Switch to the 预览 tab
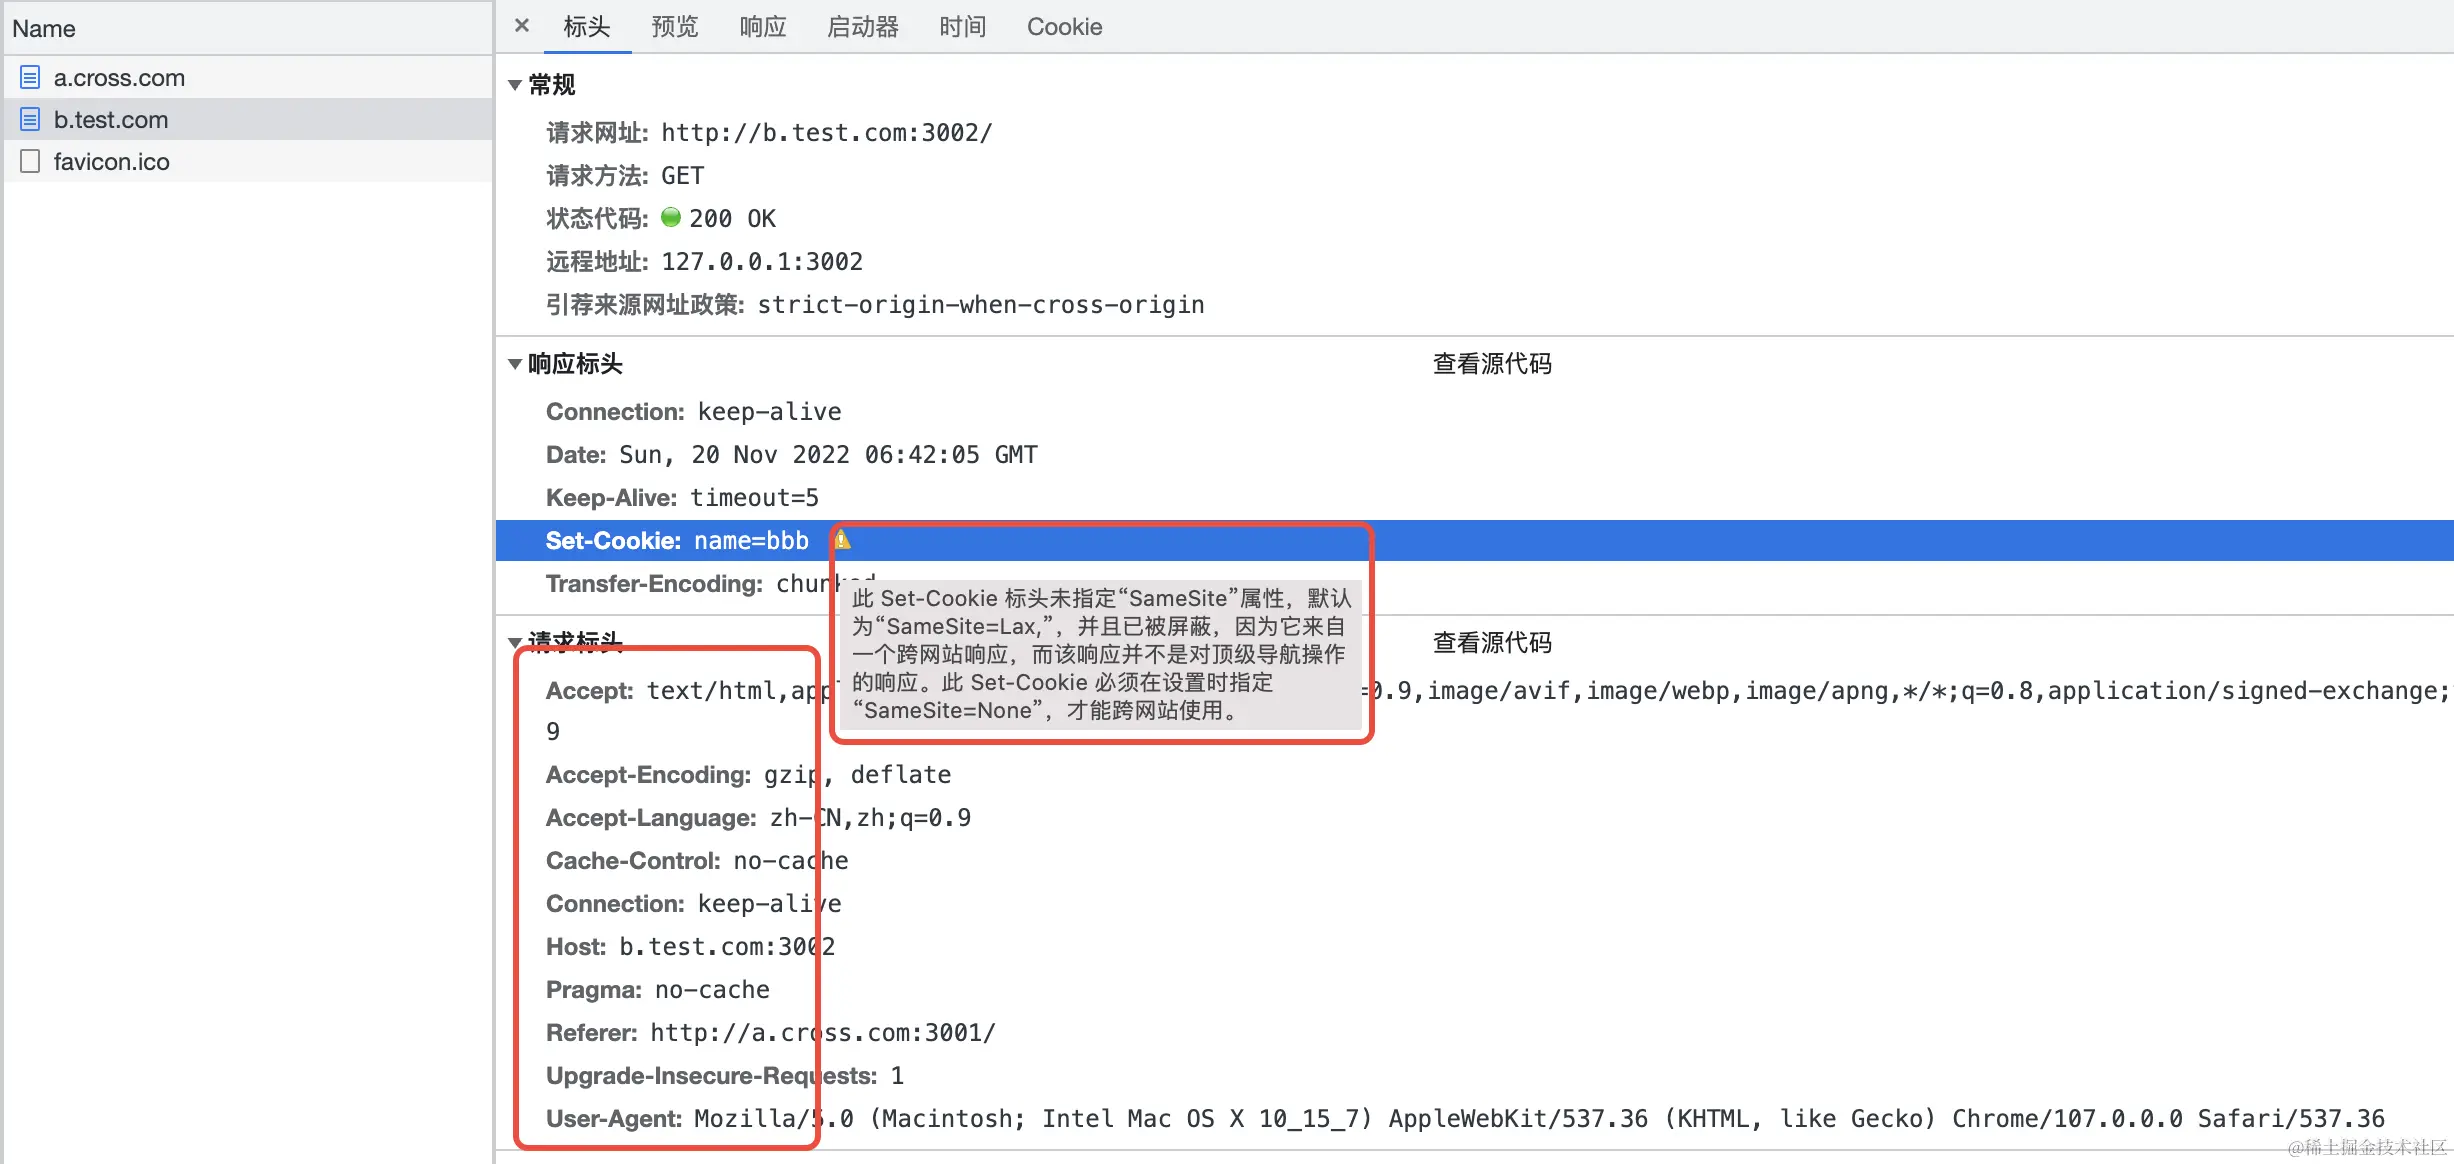The width and height of the screenshot is (2454, 1164). [675, 27]
